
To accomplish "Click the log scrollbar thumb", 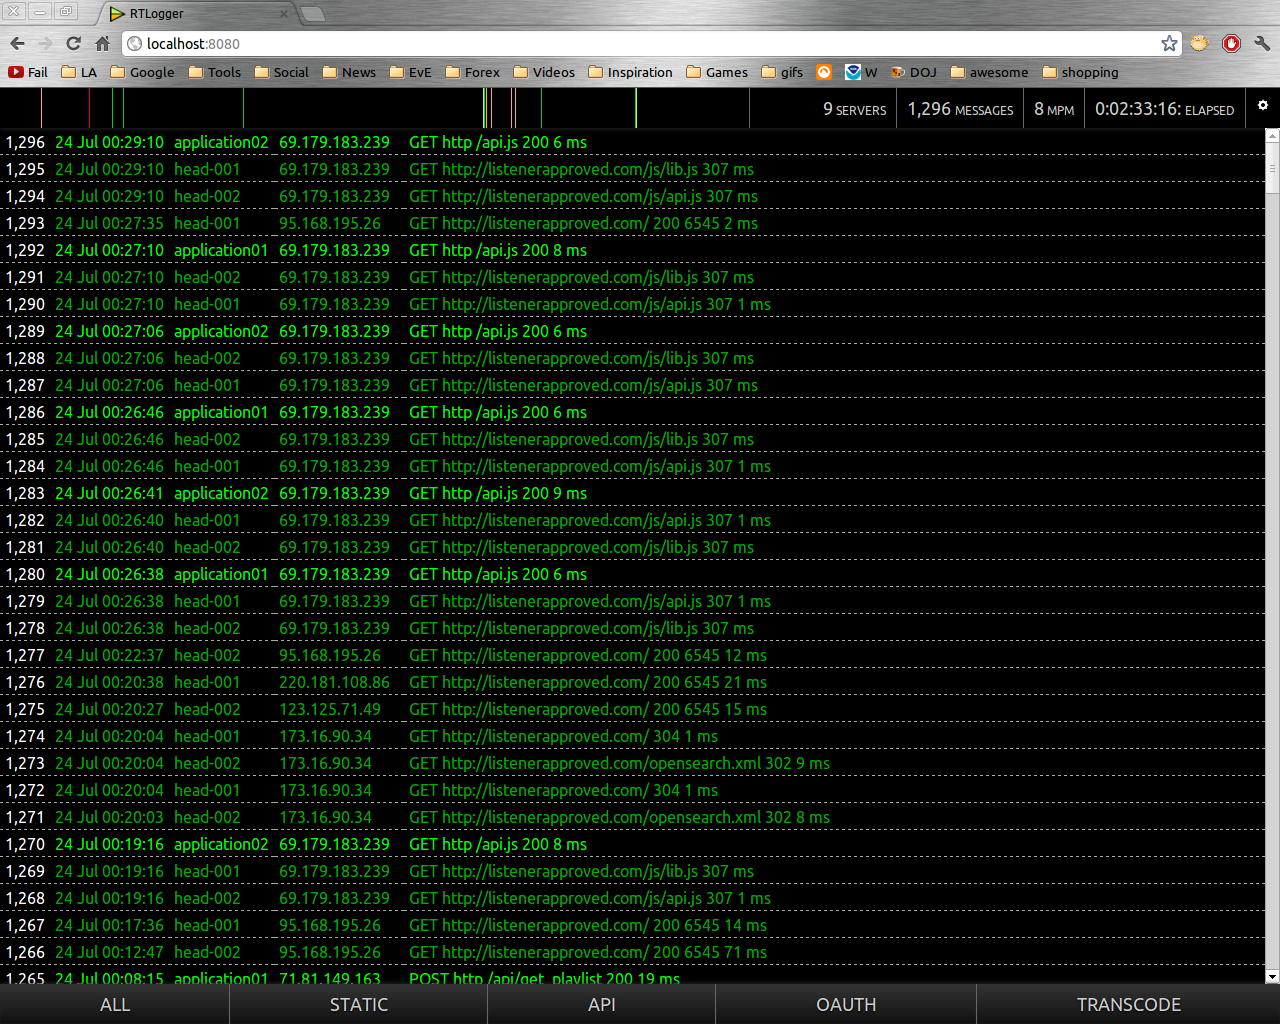I will 1272,169.
